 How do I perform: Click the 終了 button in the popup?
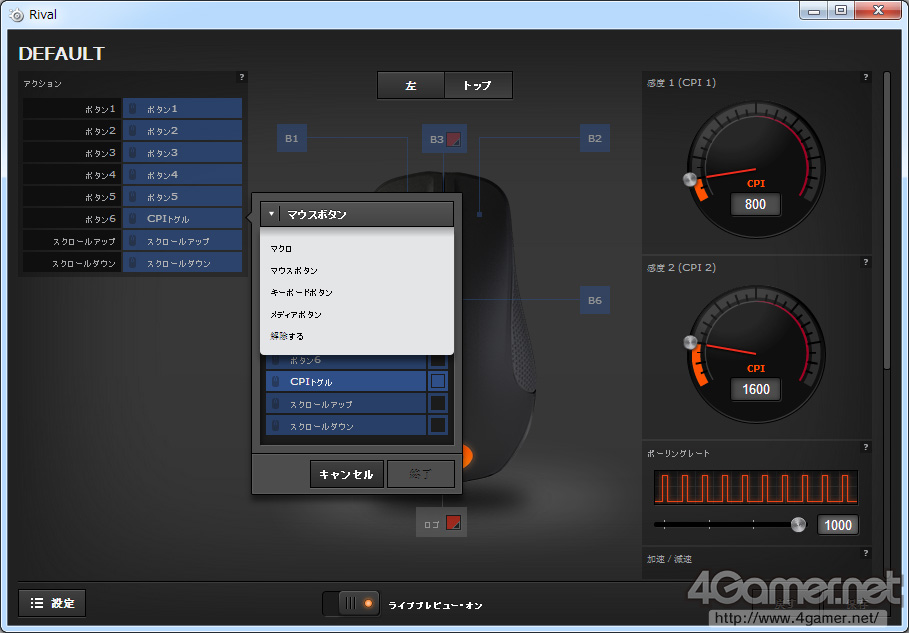click(420, 474)
